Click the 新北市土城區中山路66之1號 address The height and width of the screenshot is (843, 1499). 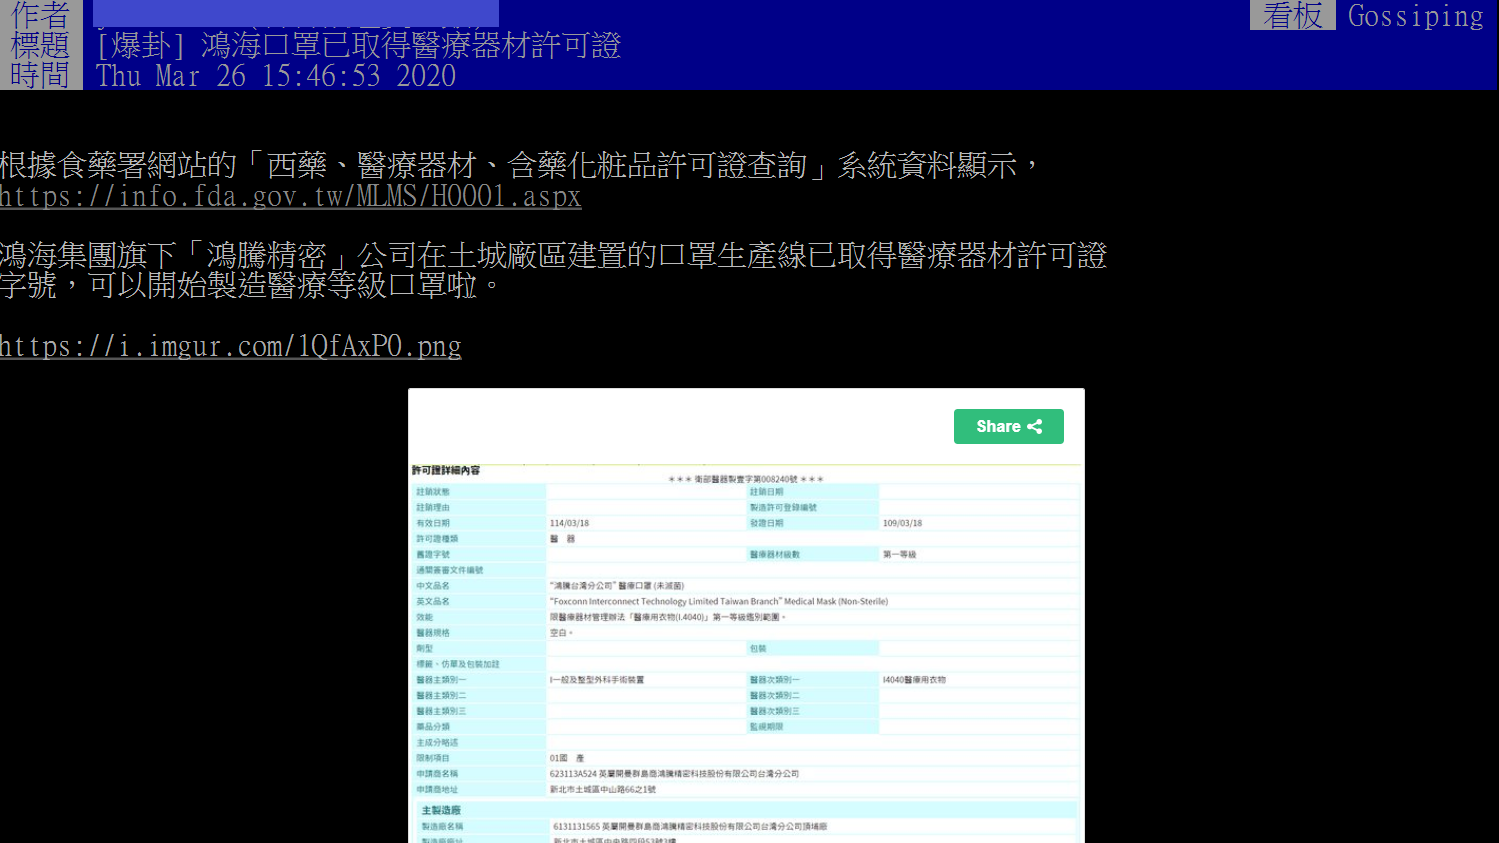(603, 789)
